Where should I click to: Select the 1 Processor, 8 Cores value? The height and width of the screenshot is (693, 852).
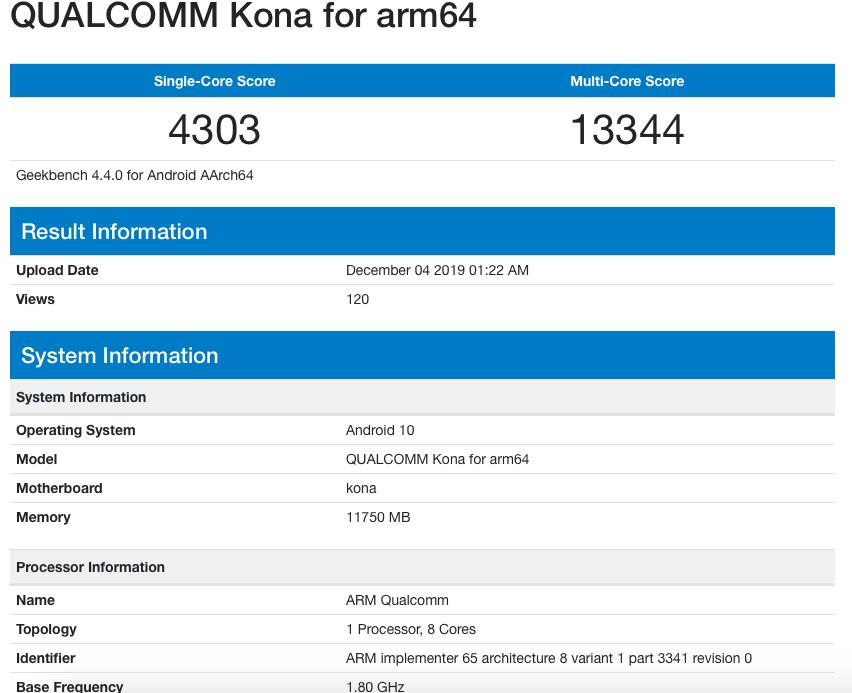pos(411,629)
